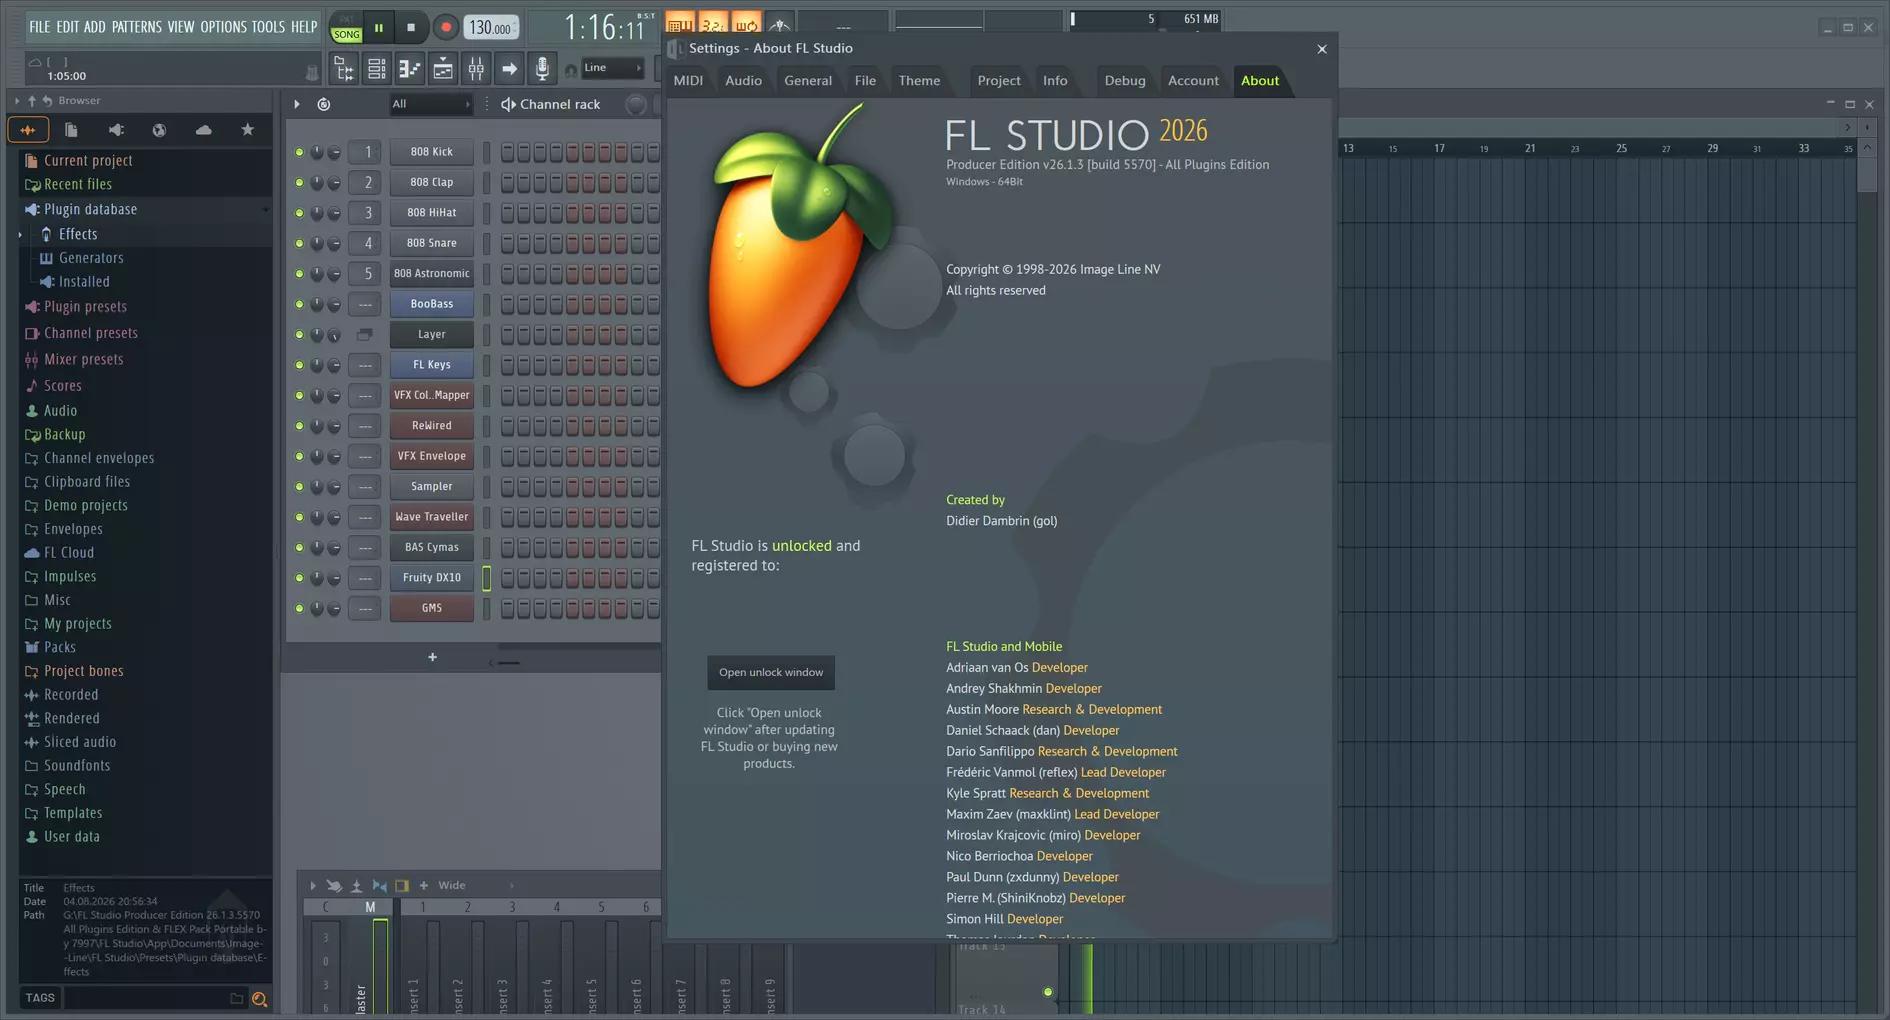Viewport: 1890px width, 1020px height.
Task: Open the Line snap dropdown
Action: click(612, 68)
